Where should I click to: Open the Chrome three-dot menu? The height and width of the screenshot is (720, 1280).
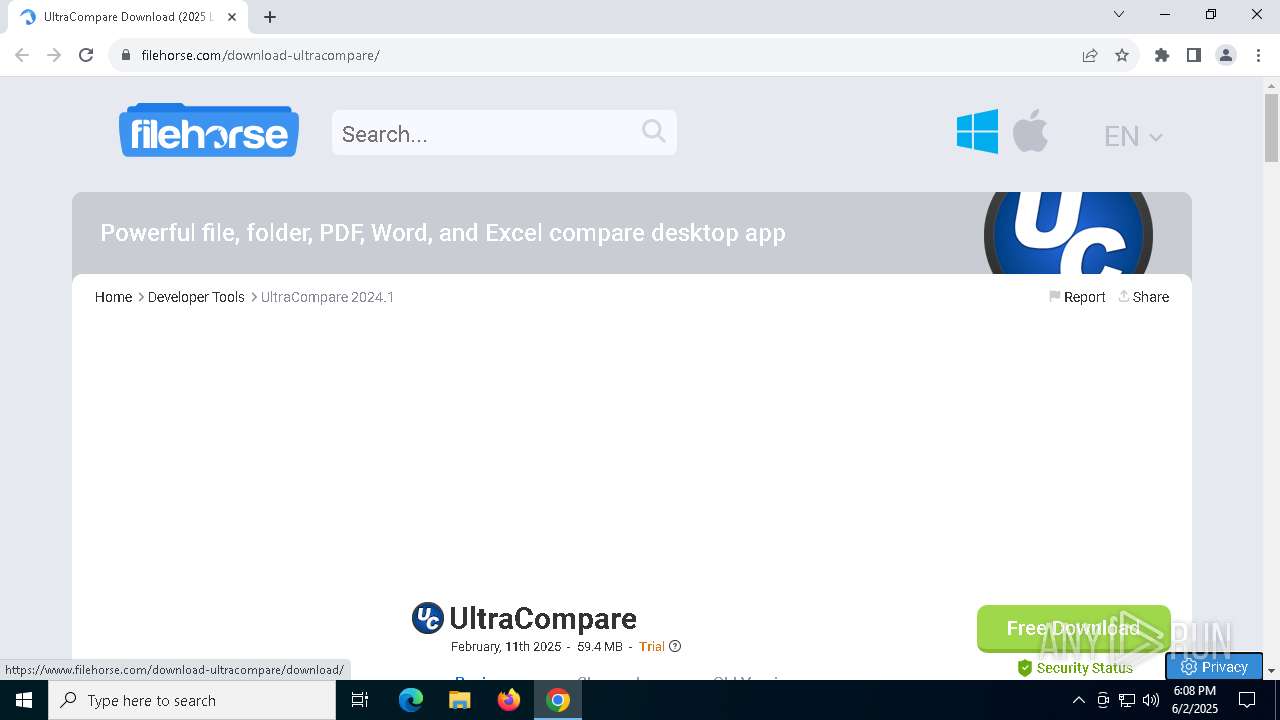[1258, 55]
